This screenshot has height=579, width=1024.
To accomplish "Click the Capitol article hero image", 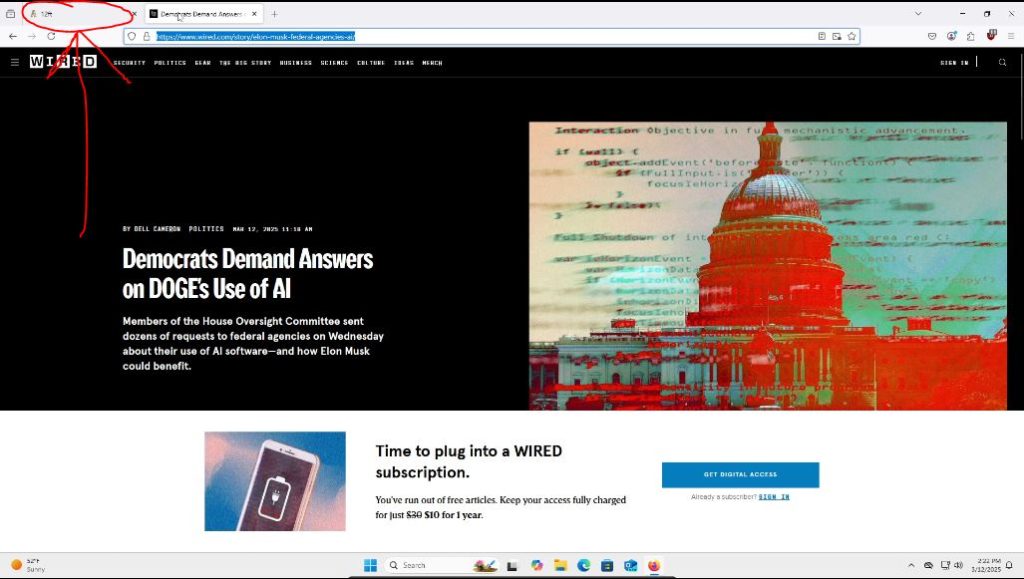I will tap(767, 266).
